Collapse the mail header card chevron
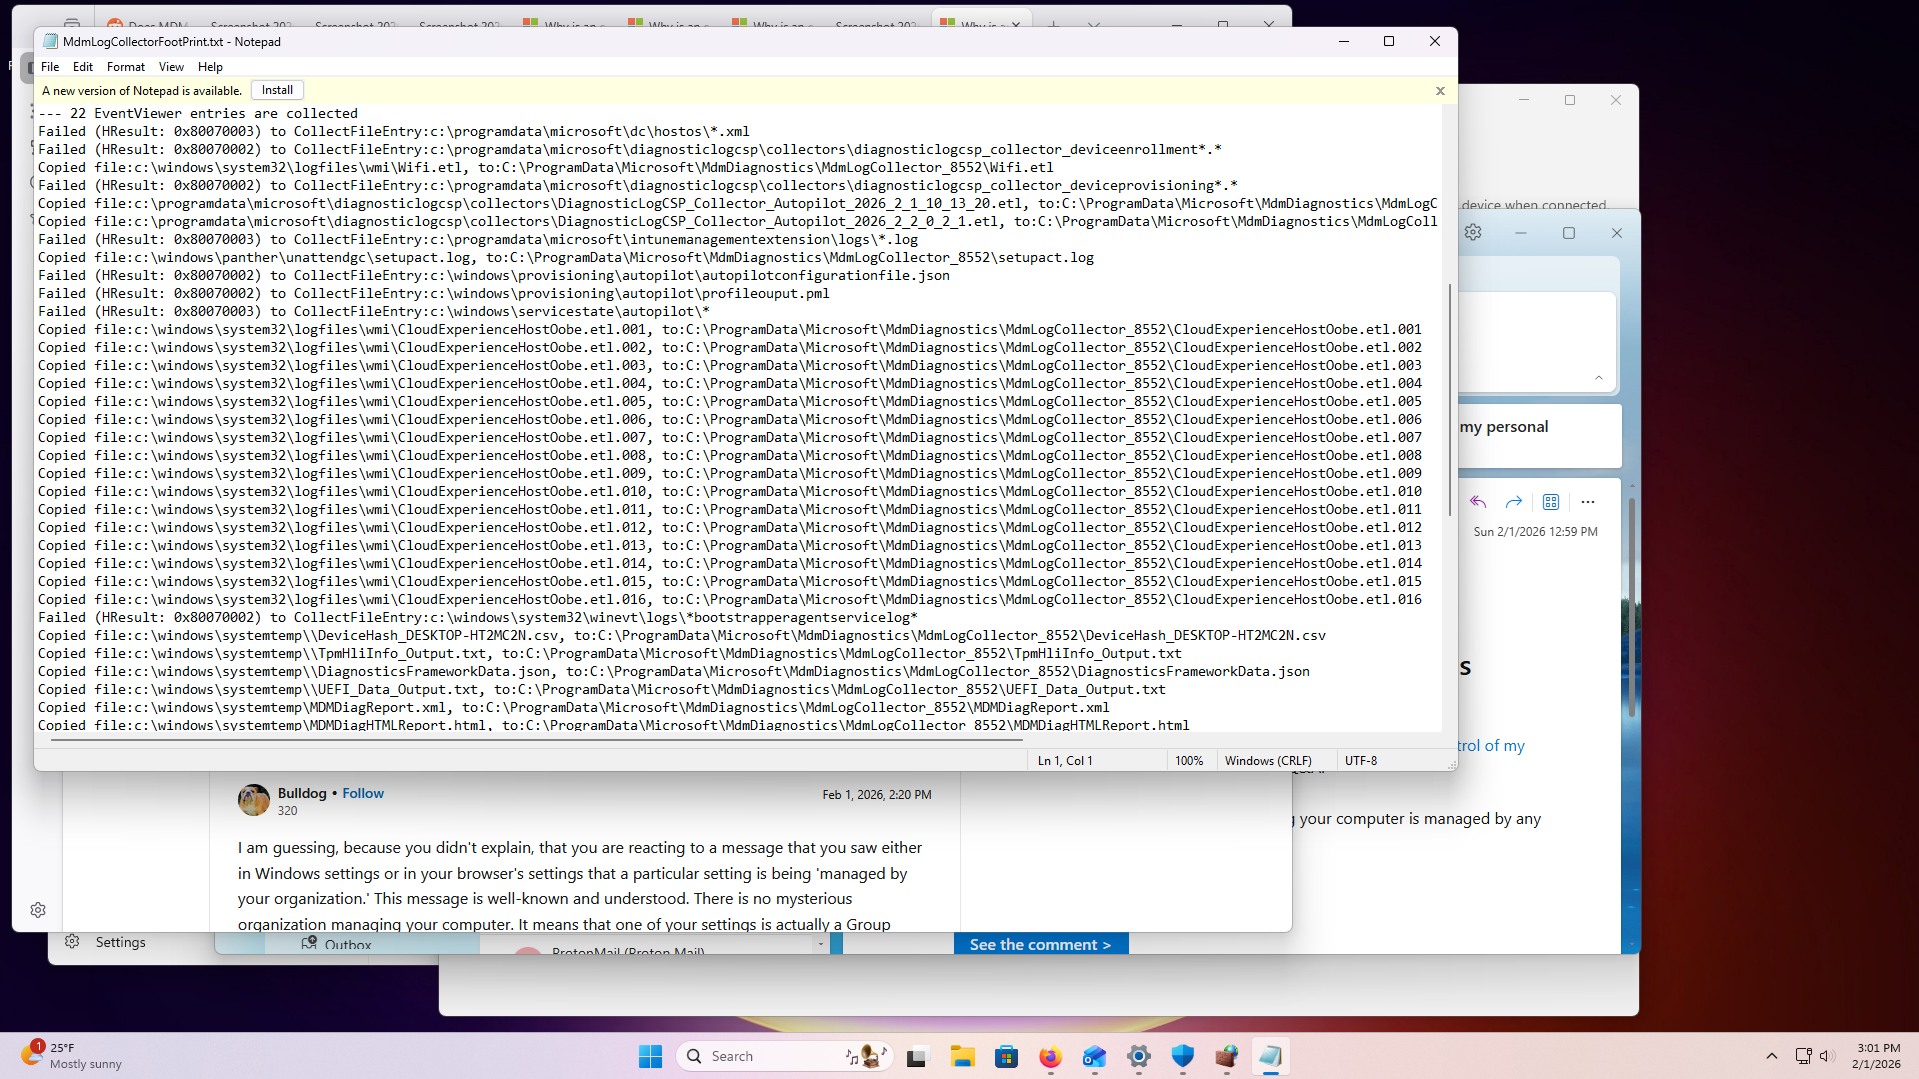Screen dimensions: 1919x1079 point(1599,378)
